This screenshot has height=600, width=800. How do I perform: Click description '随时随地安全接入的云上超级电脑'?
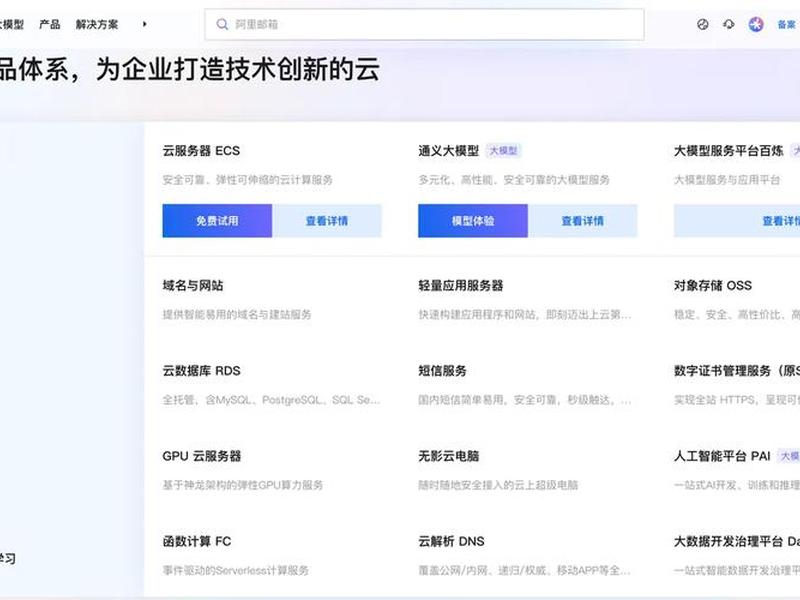[x=498, y=485]
